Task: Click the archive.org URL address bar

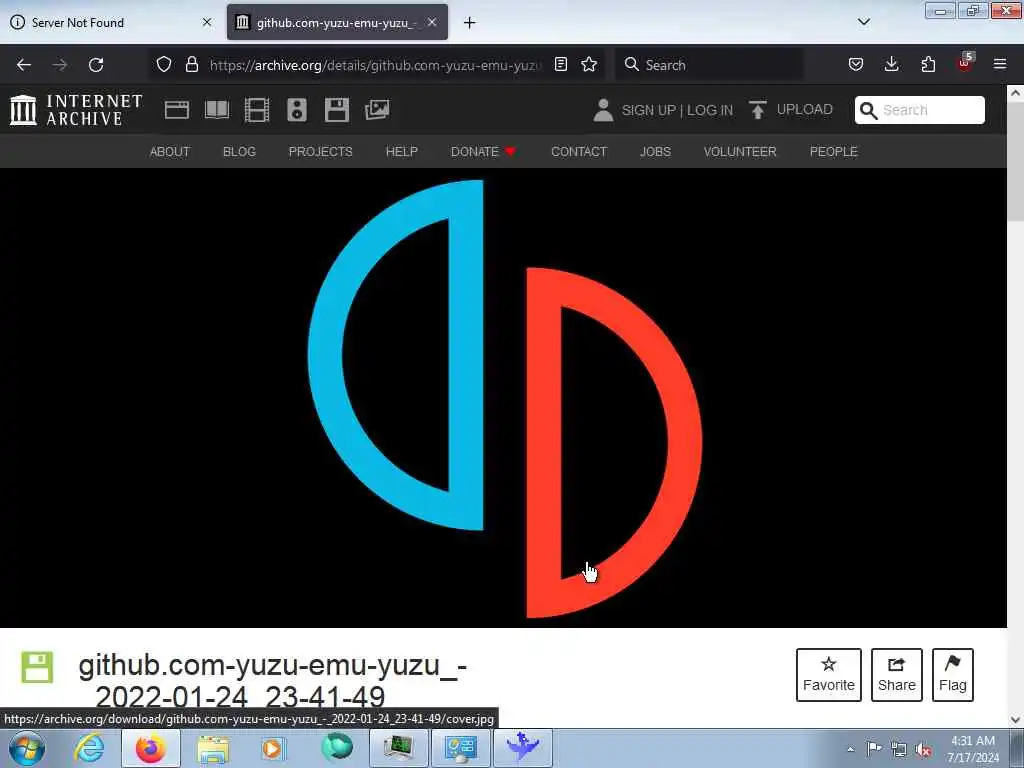Action: point(376,65)
